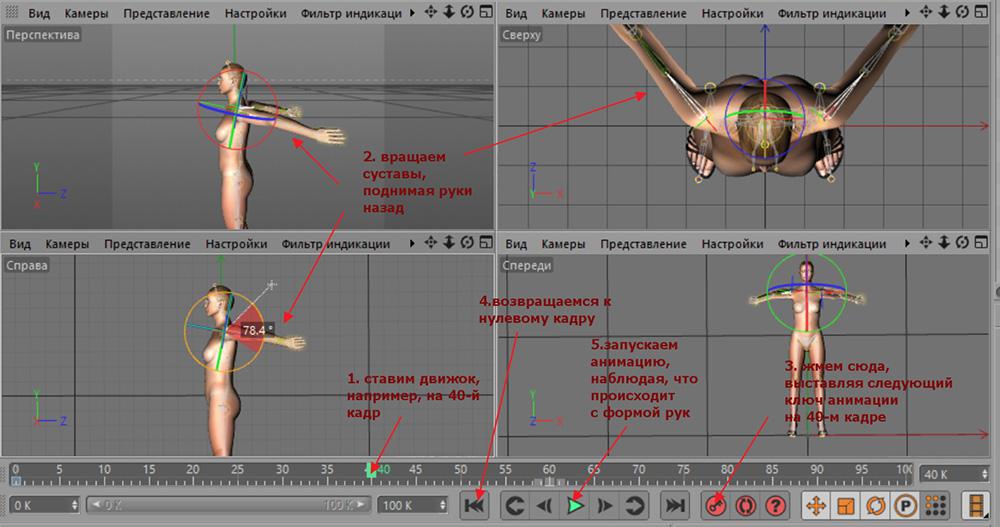Click zoom camera icon in Перспектива viewport

449,11
